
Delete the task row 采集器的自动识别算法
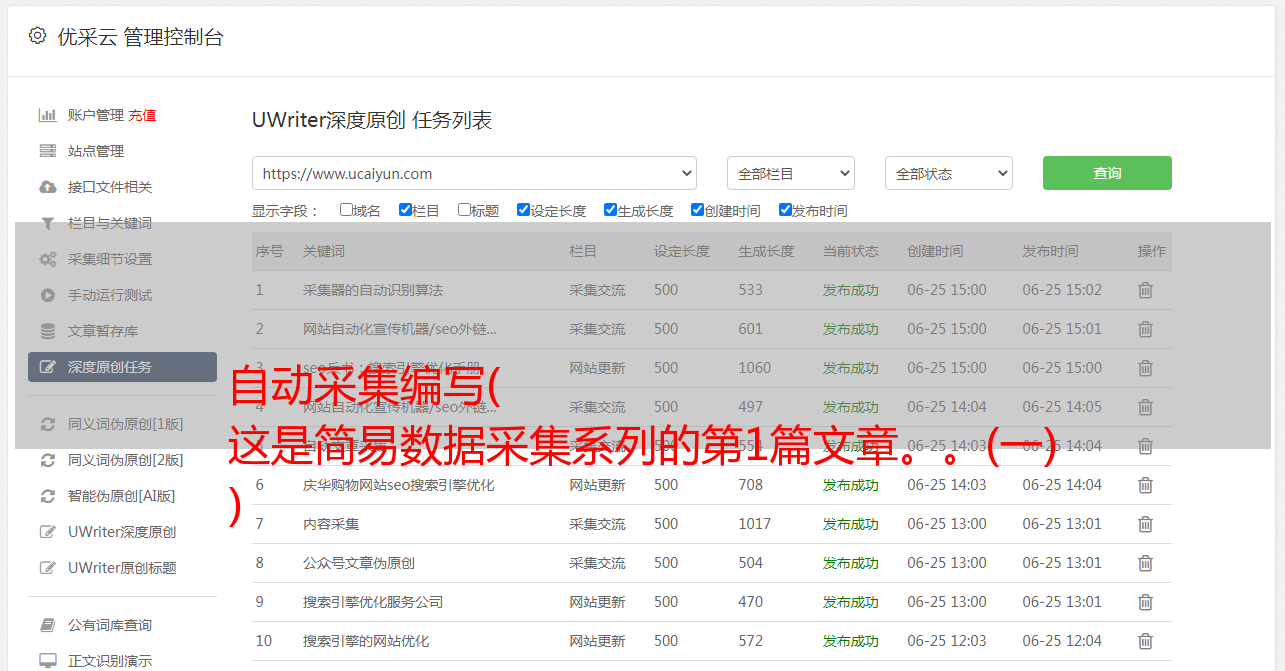tap(1145, 290)
